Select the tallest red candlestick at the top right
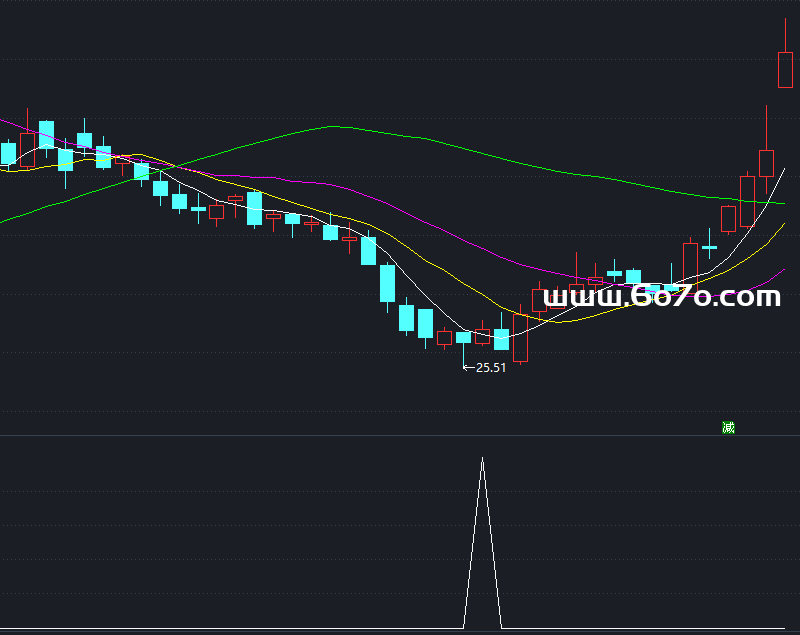Image resolution: width=800 pixels, height=635 pixels. click(785, 70)
